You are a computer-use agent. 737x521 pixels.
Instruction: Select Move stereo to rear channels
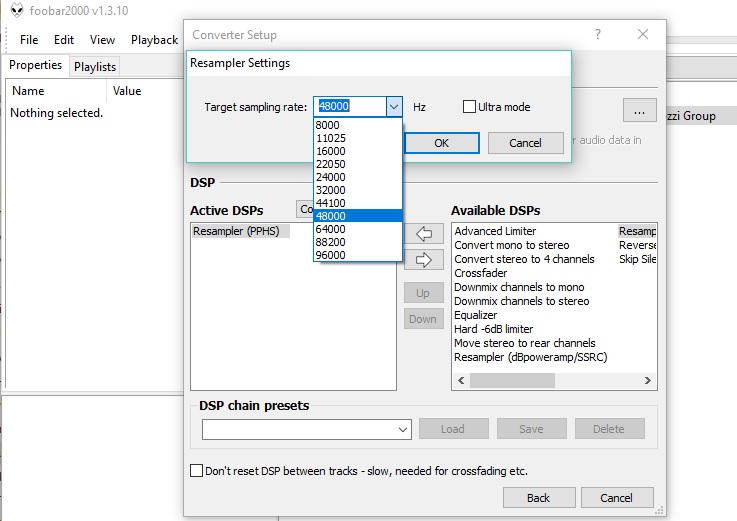525,343
